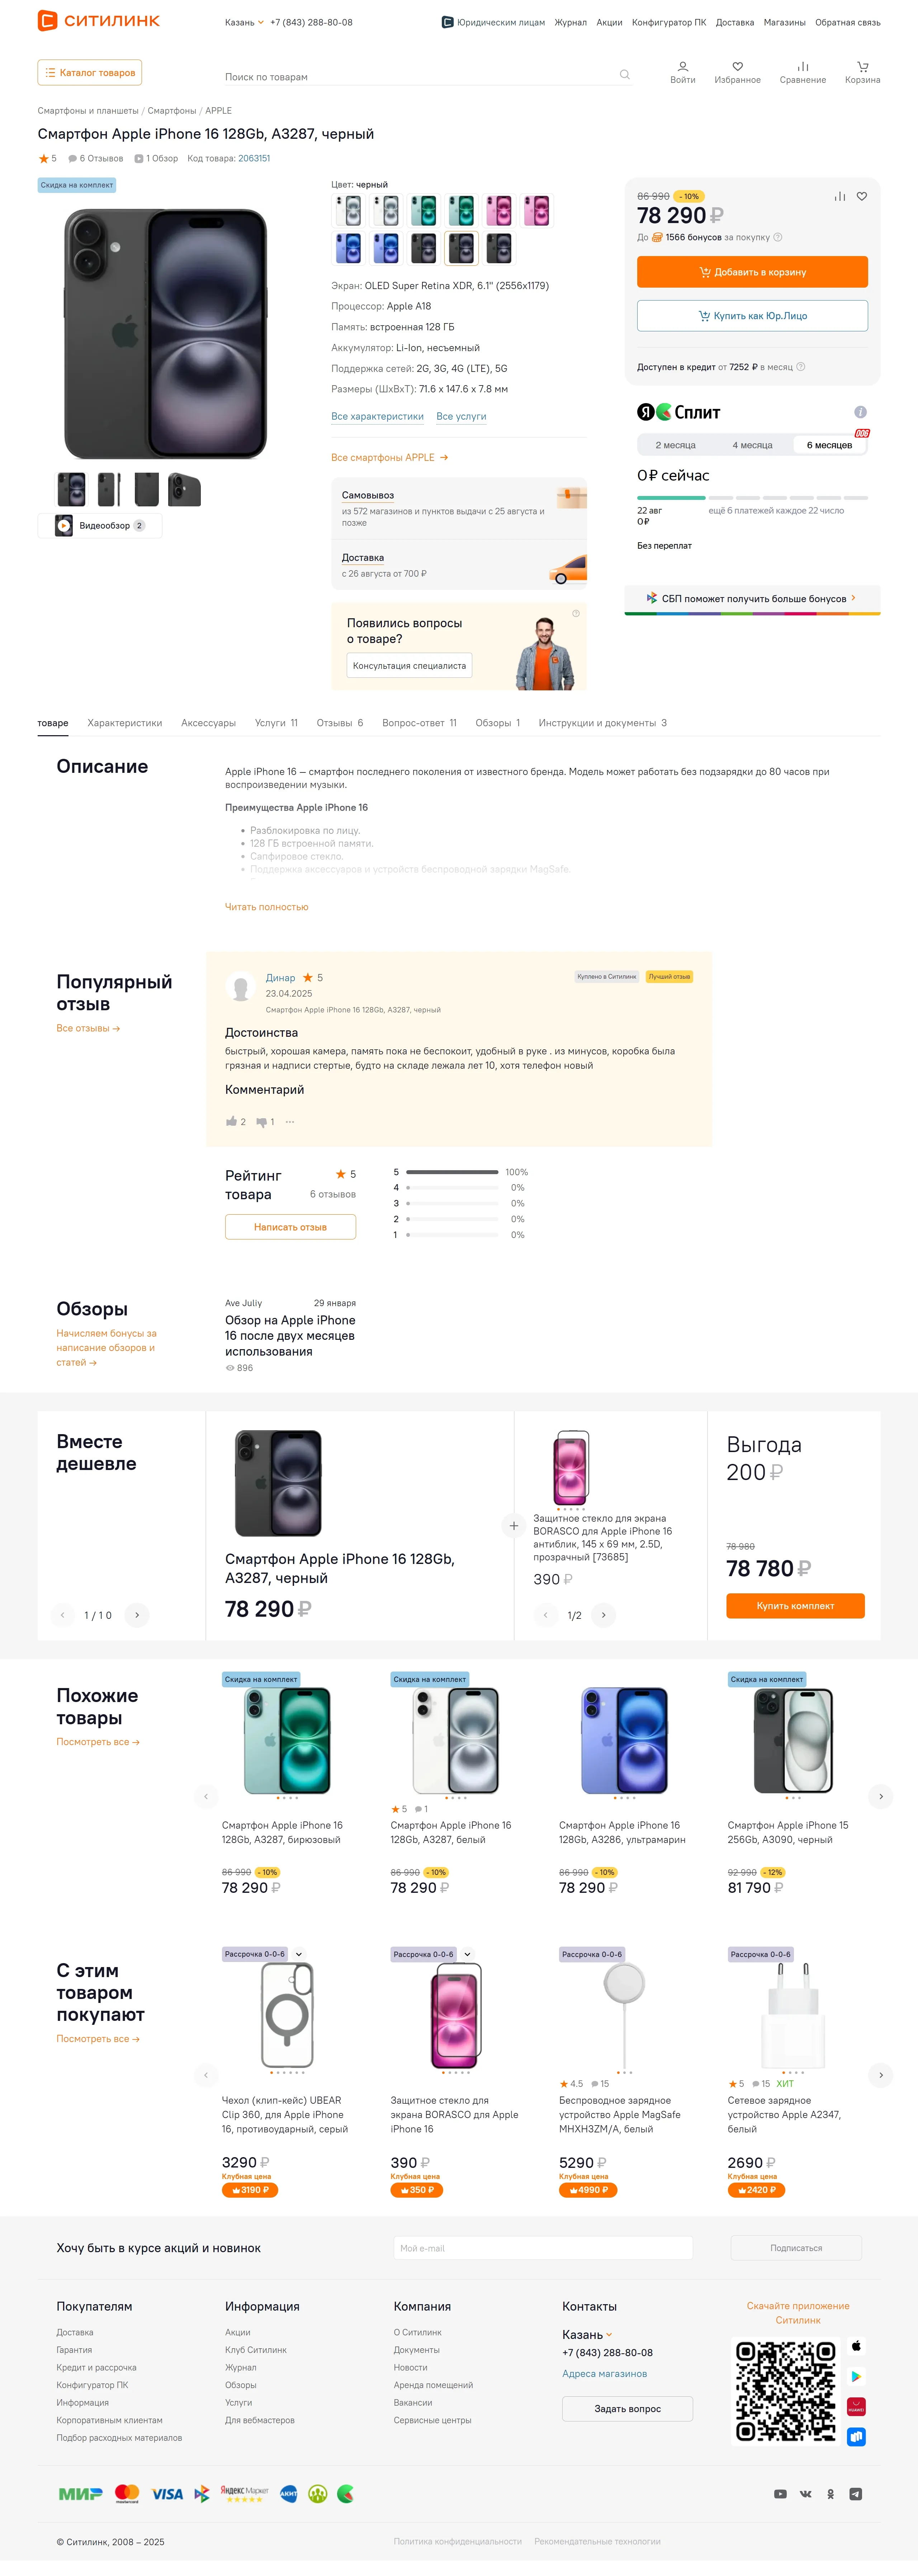Expand the Казань city selector in header

(244, 22)
